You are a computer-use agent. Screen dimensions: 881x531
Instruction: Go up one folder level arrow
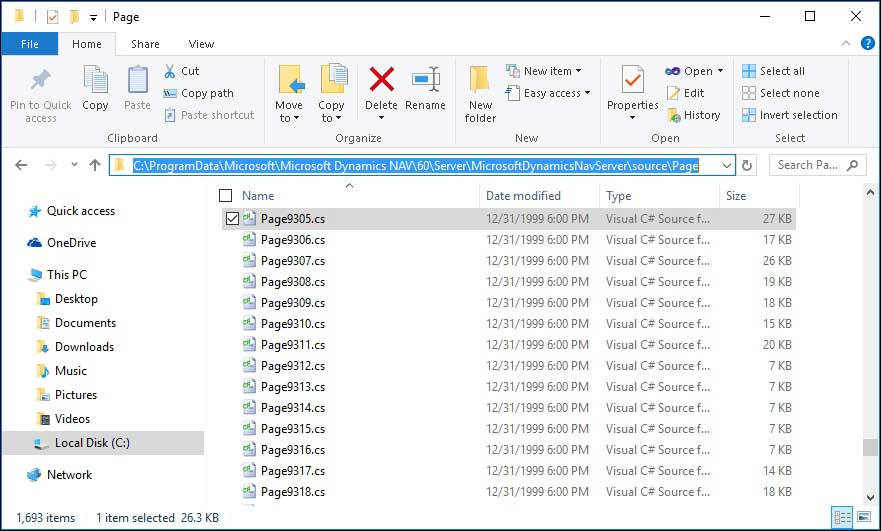click(x=95, y=165)
